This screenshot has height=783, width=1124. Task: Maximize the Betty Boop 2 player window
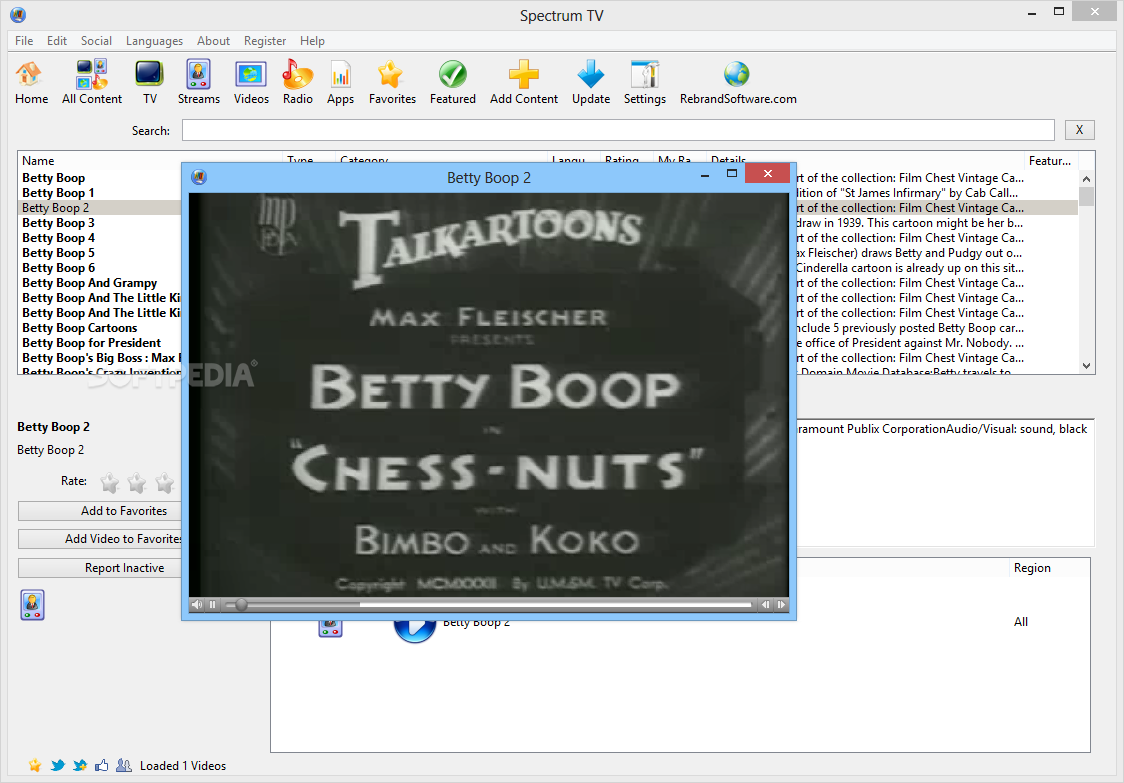[731, 174]
